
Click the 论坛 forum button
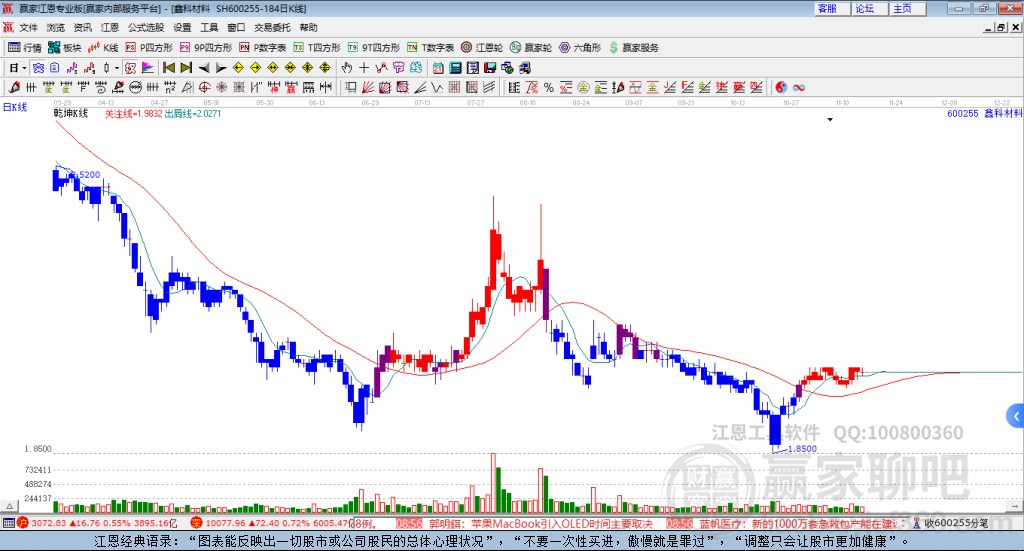click(870, 8)
